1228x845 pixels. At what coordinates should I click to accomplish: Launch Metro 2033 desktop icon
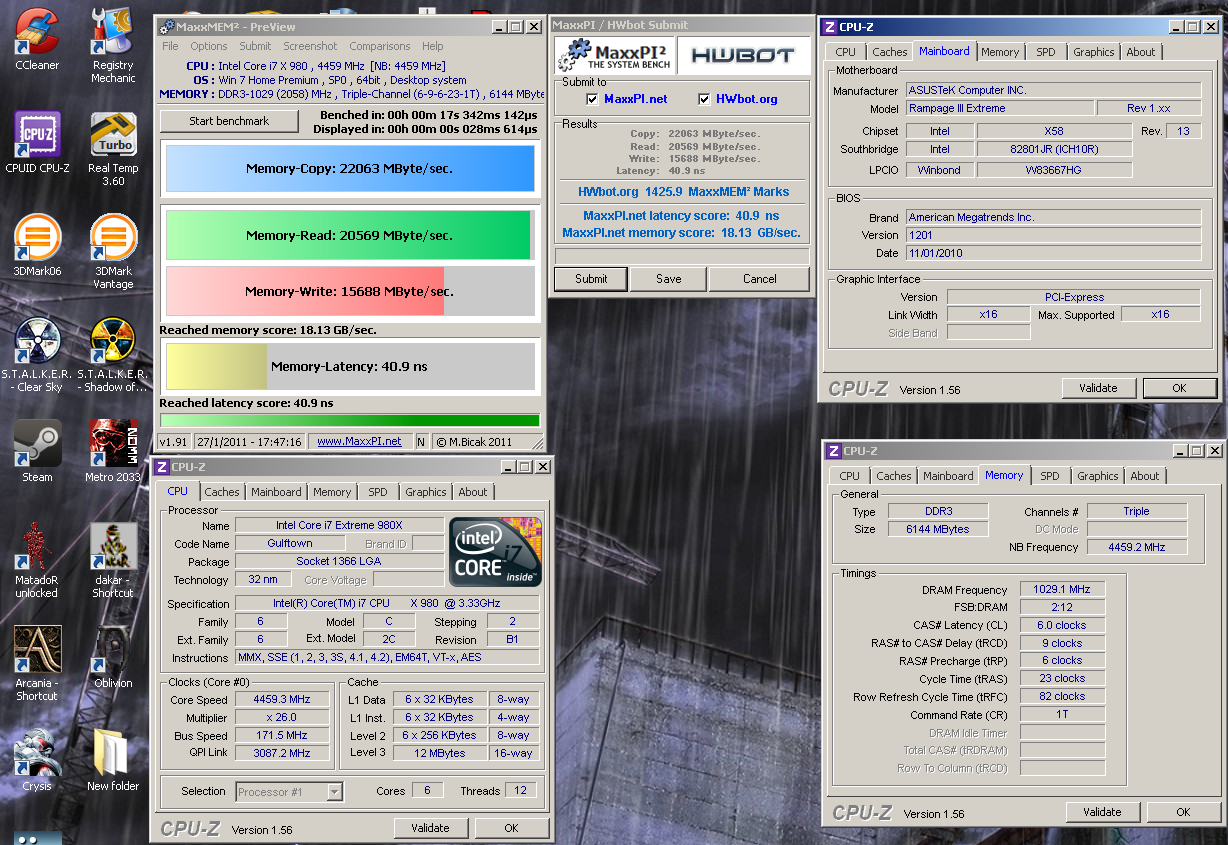pos(113,451)
